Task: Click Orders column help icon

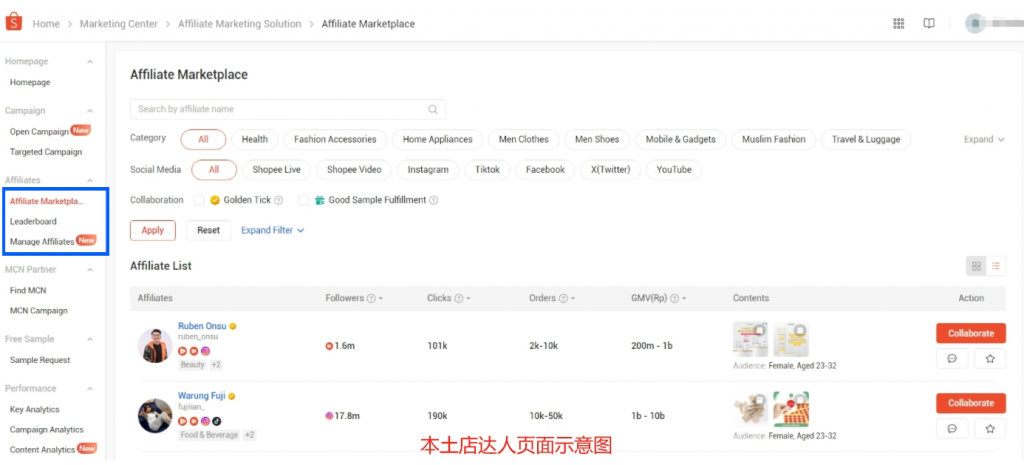Action: click(x=564, y=298)
